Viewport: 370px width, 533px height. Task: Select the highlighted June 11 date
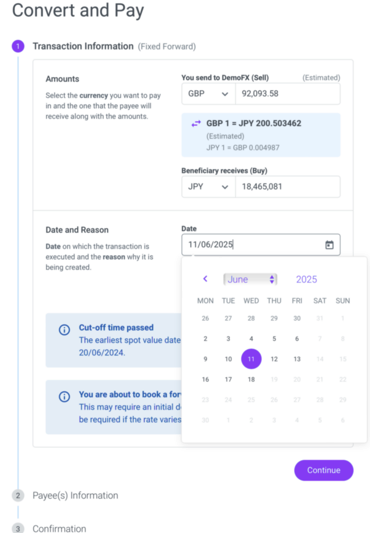251,359
